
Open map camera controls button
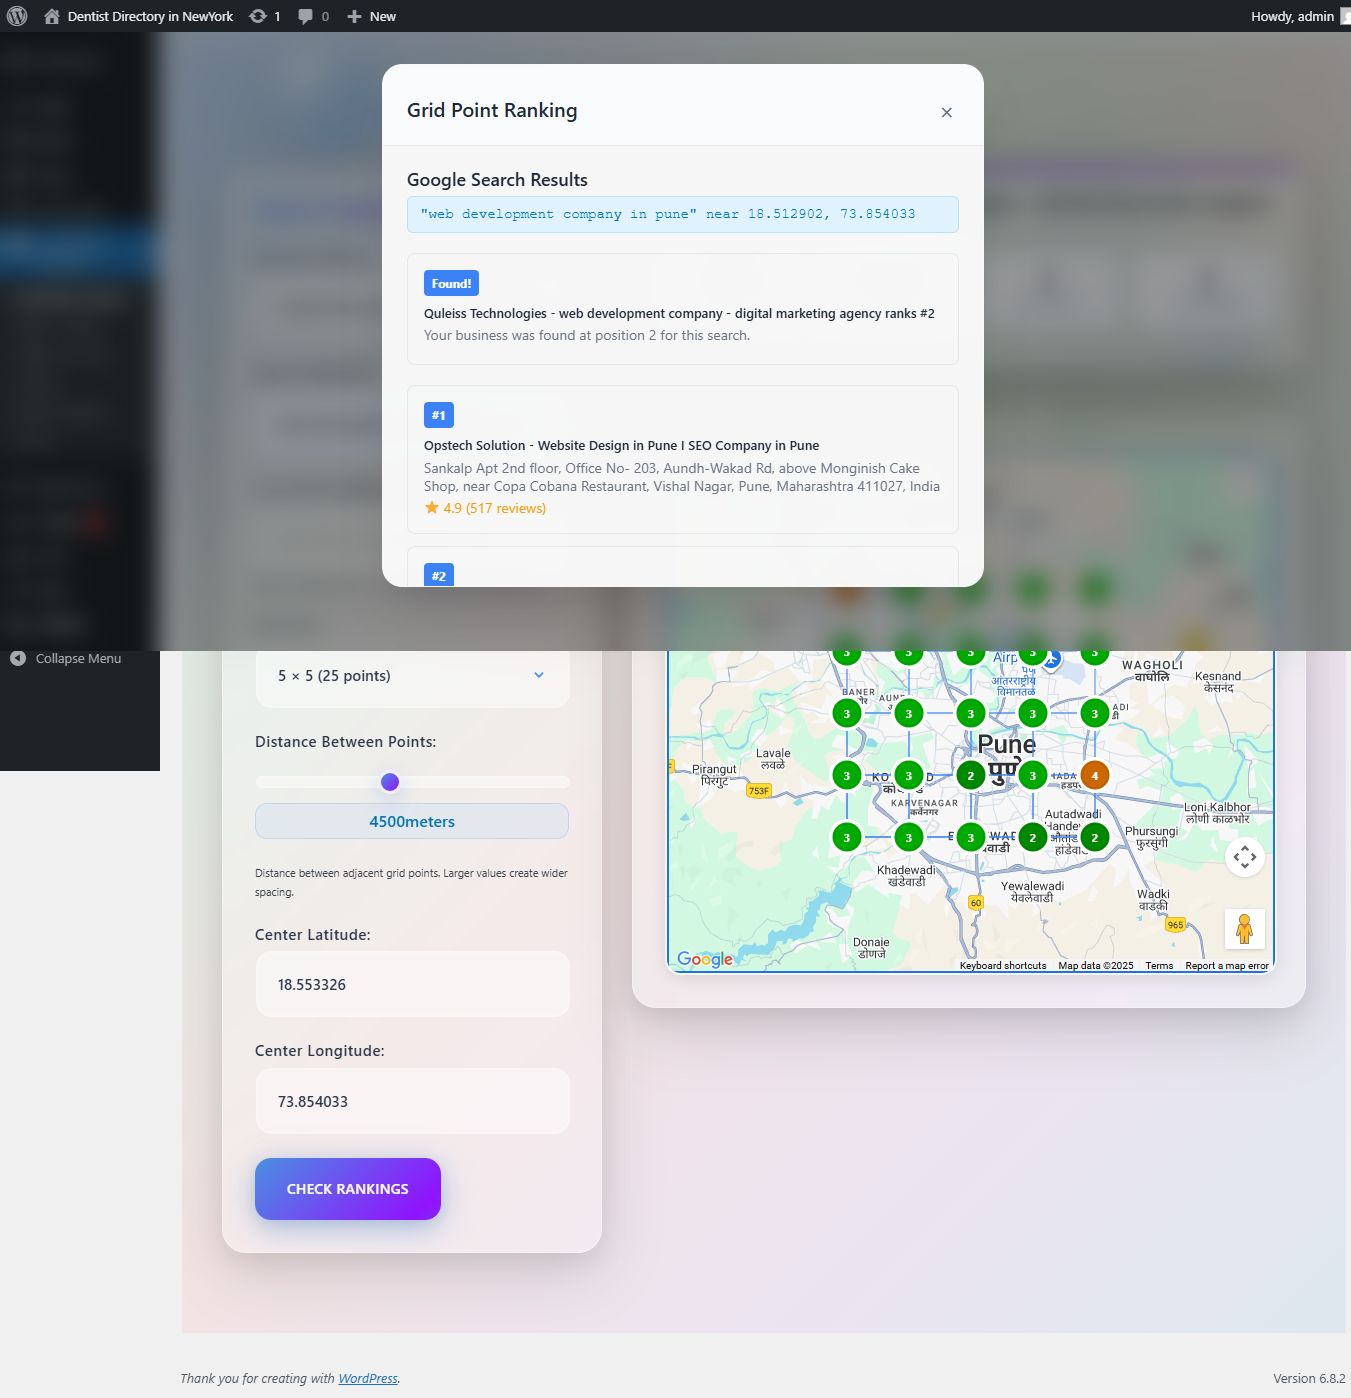1245,857
